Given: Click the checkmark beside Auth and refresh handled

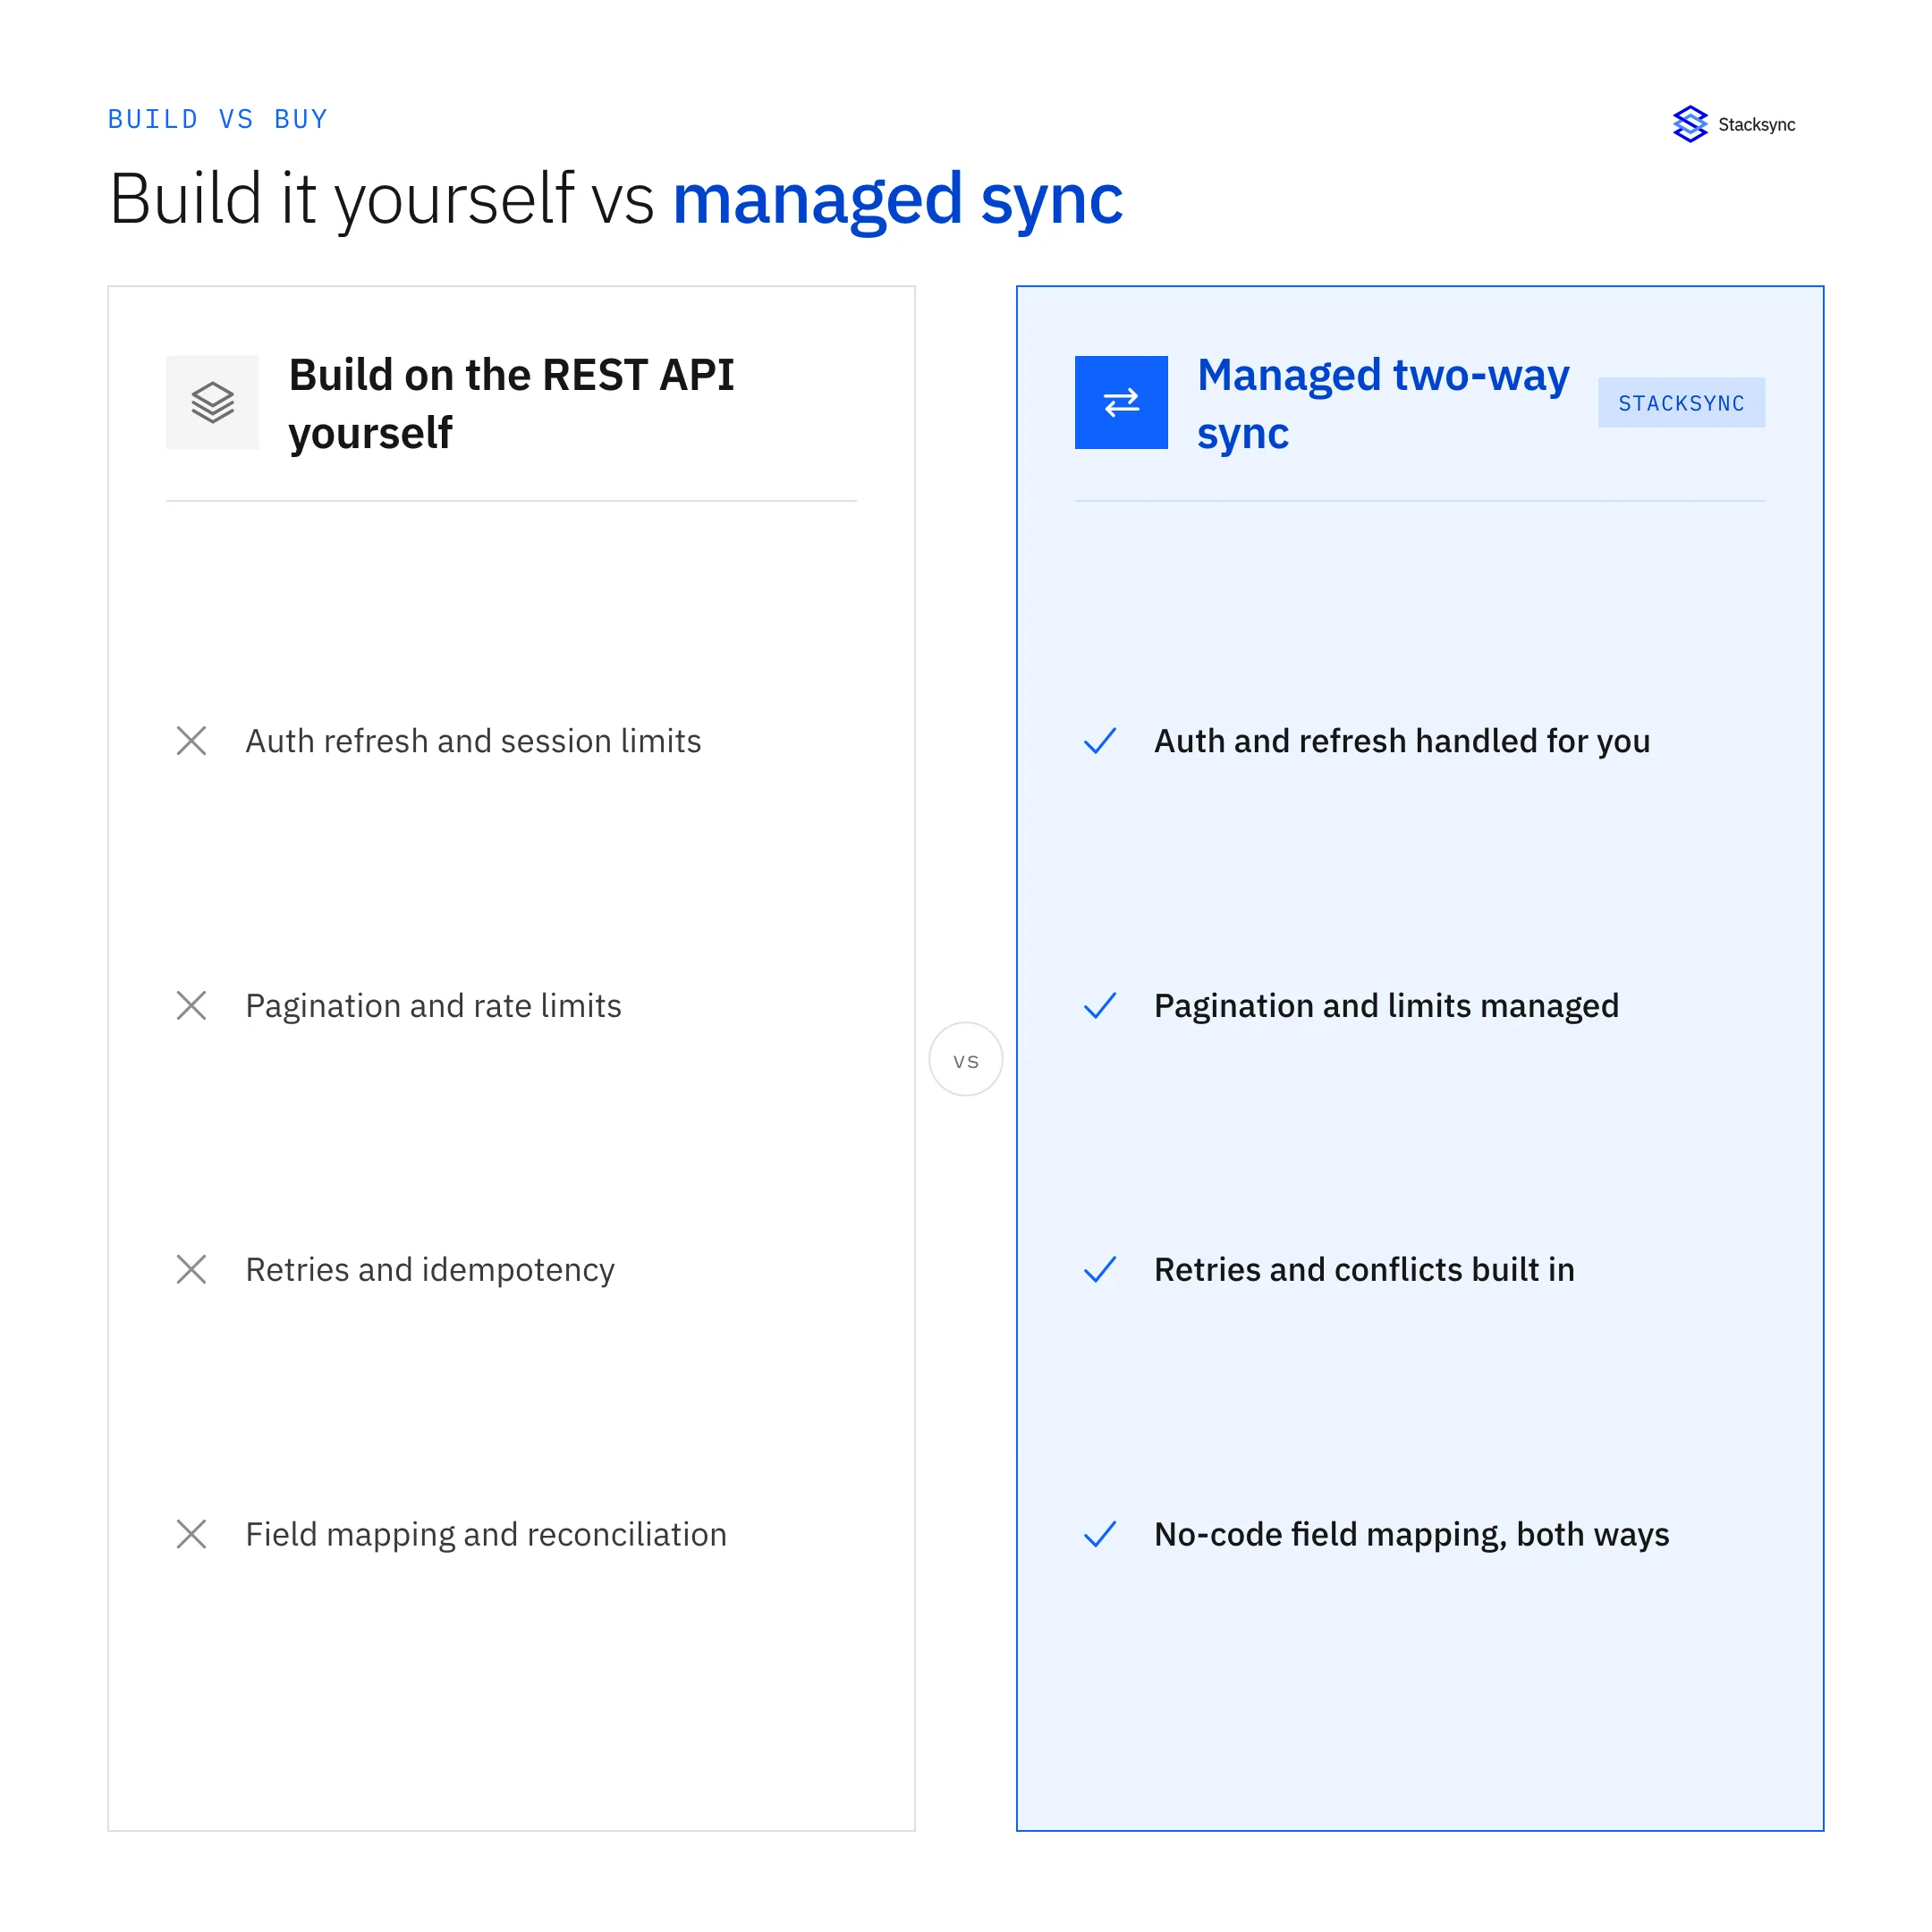Looking at the screenshot, I should pos(1100,741).
